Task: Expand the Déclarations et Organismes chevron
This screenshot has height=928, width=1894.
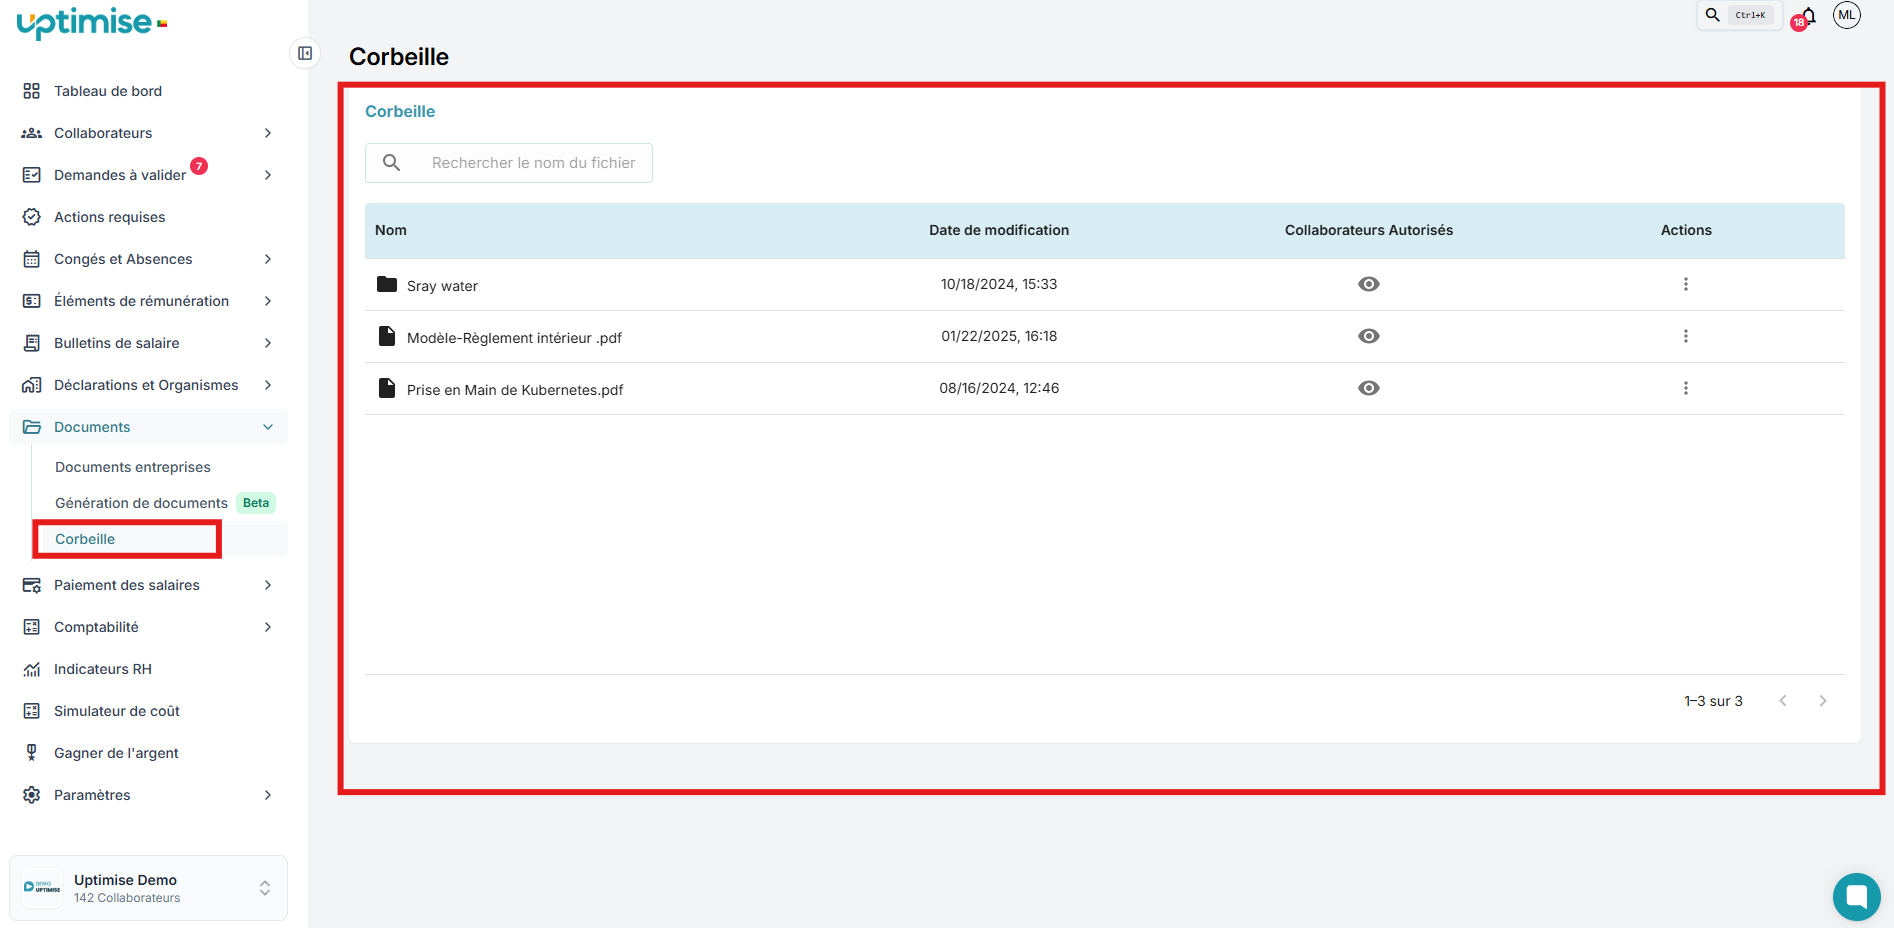Action: [x=268, y=385]
